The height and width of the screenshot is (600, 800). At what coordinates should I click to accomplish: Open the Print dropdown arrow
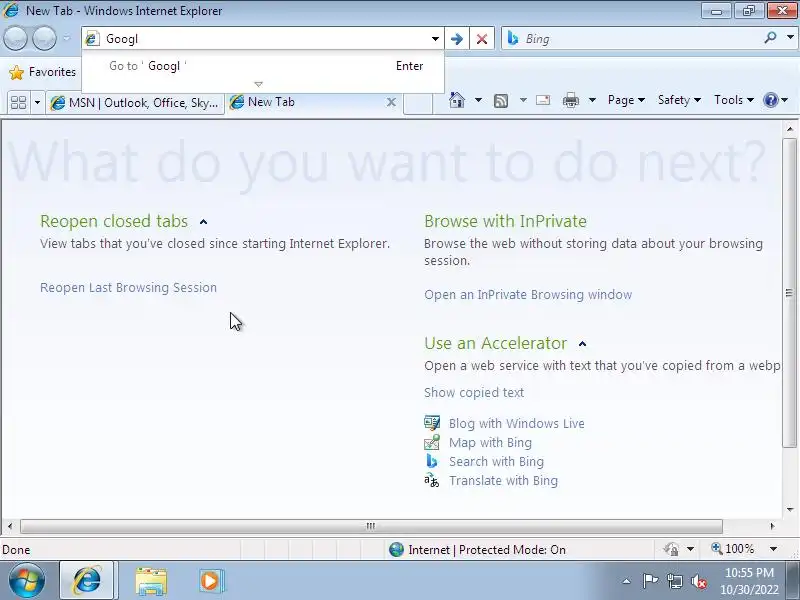point(592,100)
